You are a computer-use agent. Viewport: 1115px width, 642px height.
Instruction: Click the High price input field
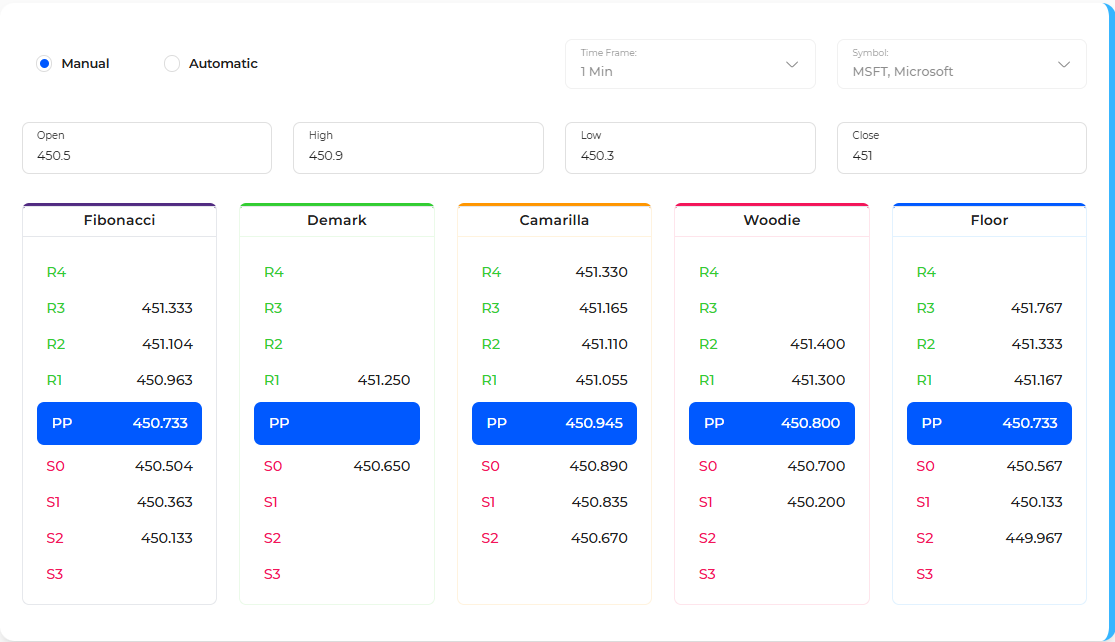tap(418, 148)
